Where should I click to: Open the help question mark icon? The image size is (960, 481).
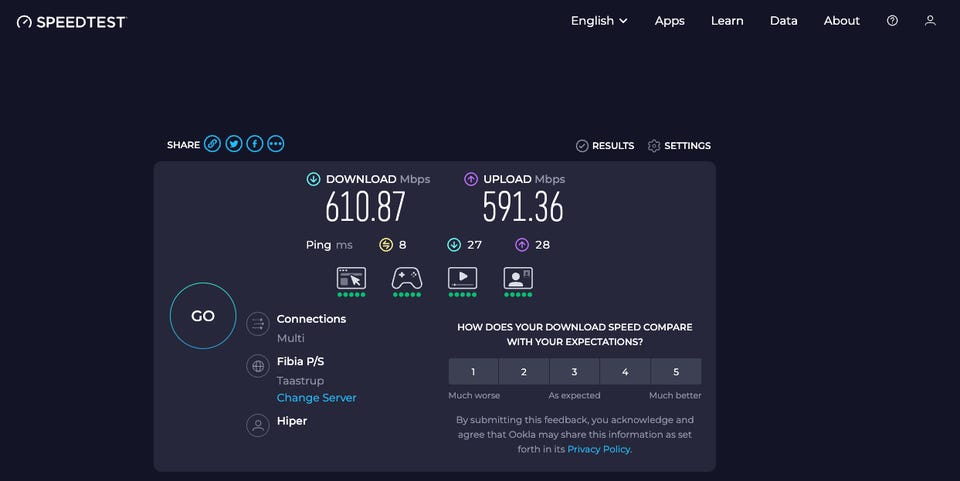(892, 21)
